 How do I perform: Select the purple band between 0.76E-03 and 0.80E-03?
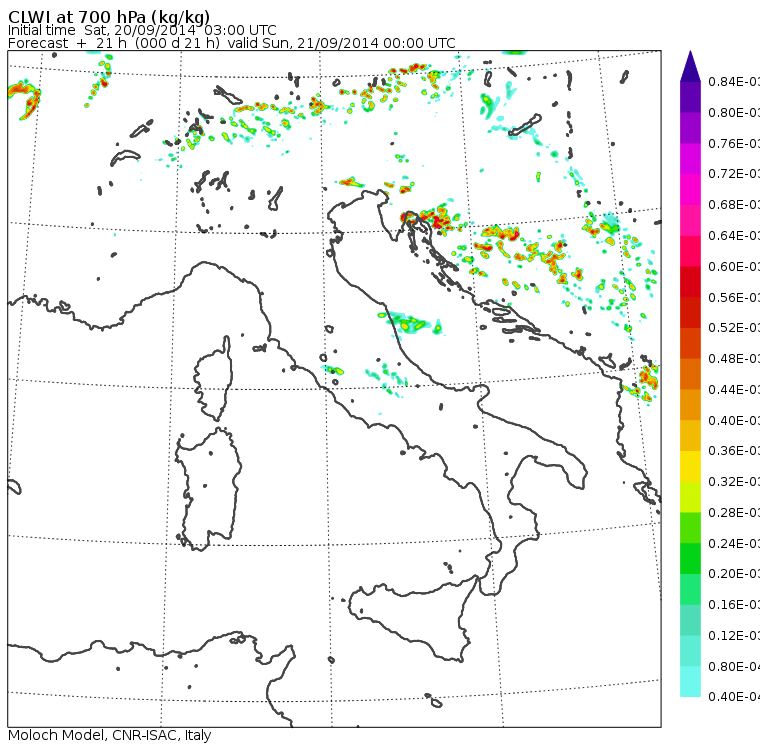point(690,128)
